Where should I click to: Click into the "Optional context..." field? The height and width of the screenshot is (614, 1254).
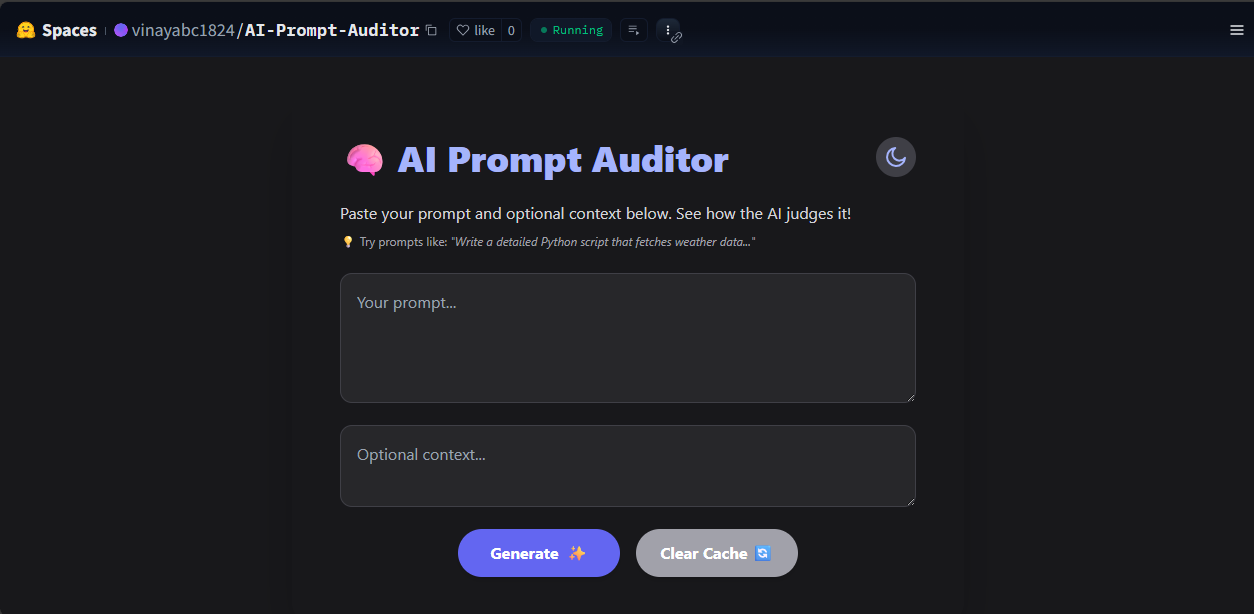pos(627,466)
